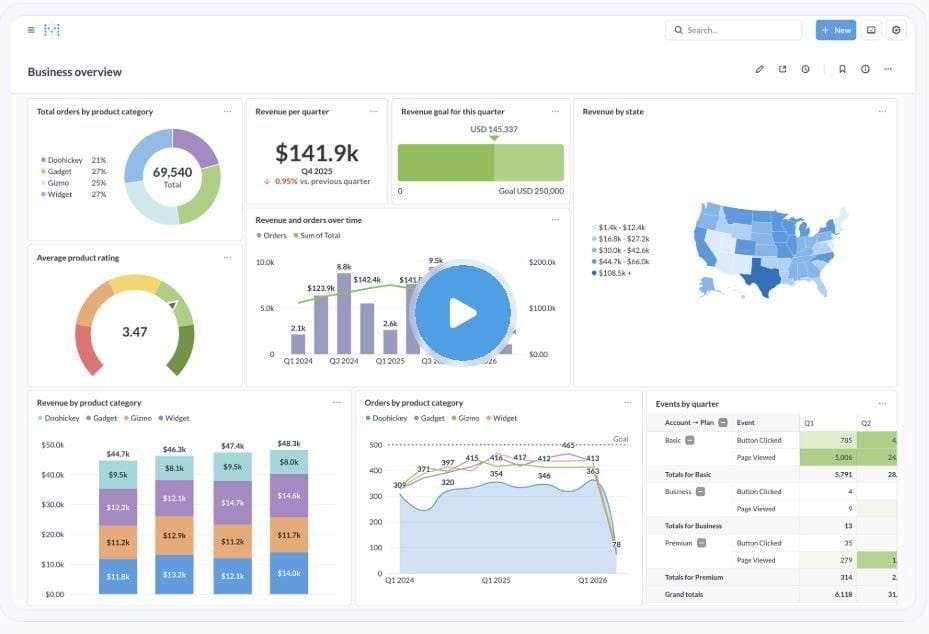
Task: Click the share dashboard icon
Action: pyautogui.click(x=782, y=69)
